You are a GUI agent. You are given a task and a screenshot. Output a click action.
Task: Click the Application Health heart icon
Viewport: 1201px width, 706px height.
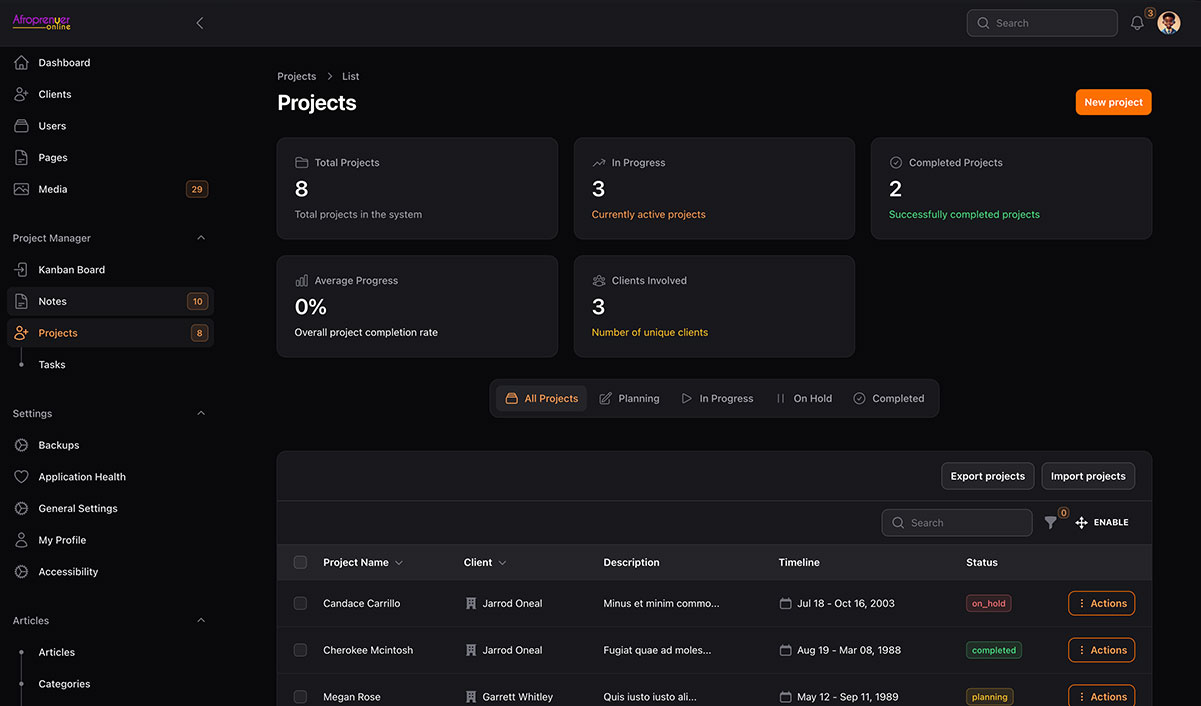pos(21,477)
